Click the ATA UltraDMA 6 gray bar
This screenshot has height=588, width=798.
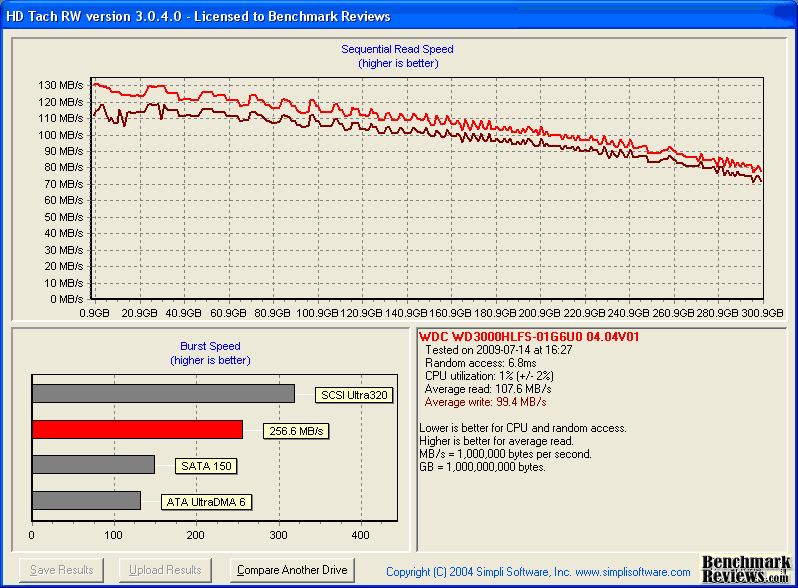[x=86, y=500]
